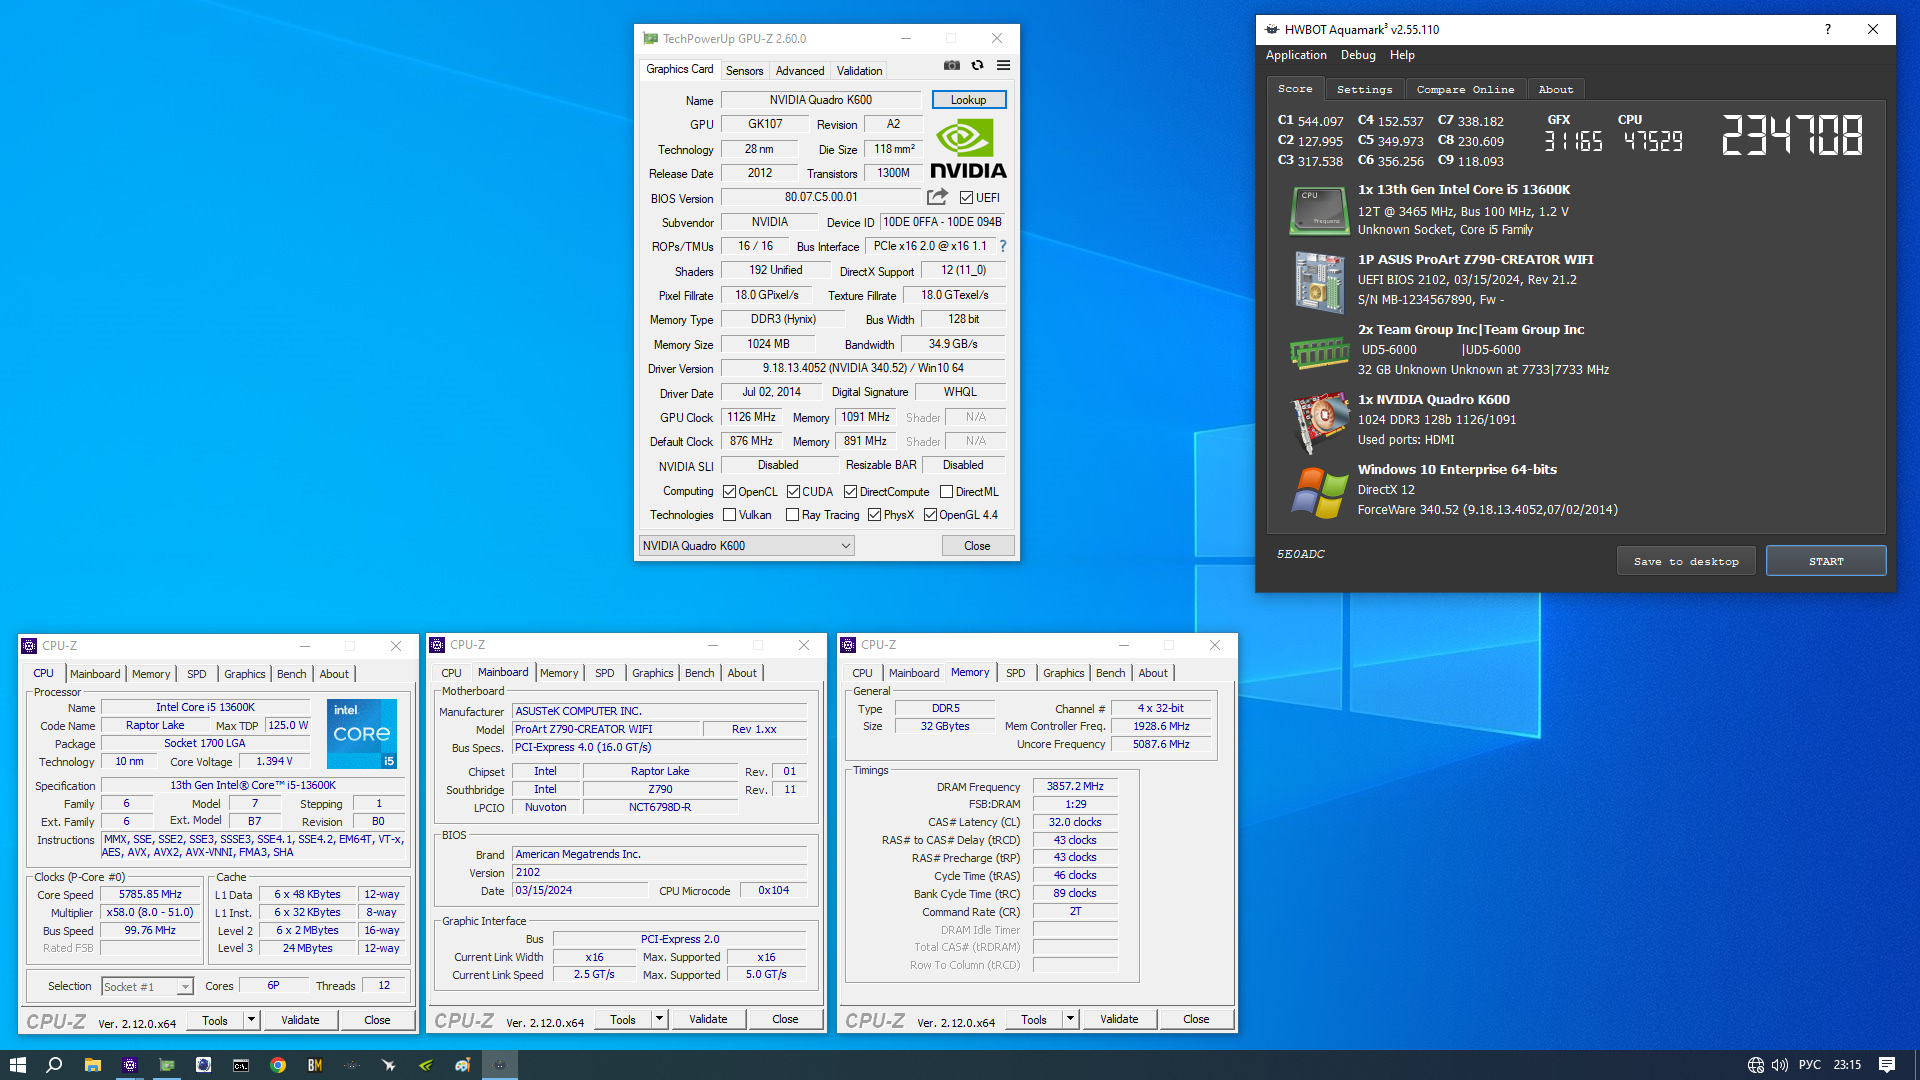Viewport: 1920px width, 1080px height.
Task: Toggle the Ray Tracing checkbox
Action: click(792, 515)
